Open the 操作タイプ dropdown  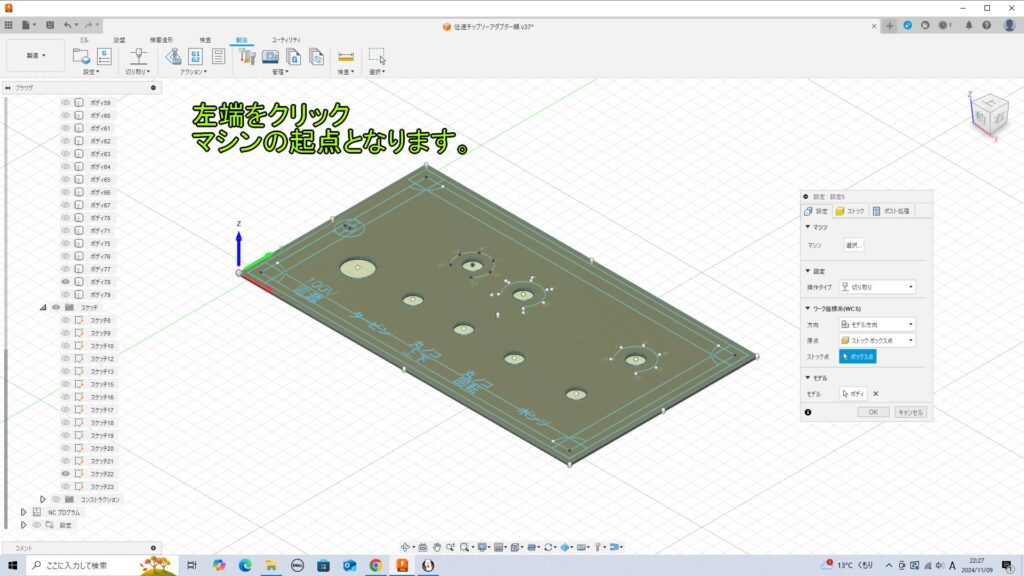click(876, 287)
